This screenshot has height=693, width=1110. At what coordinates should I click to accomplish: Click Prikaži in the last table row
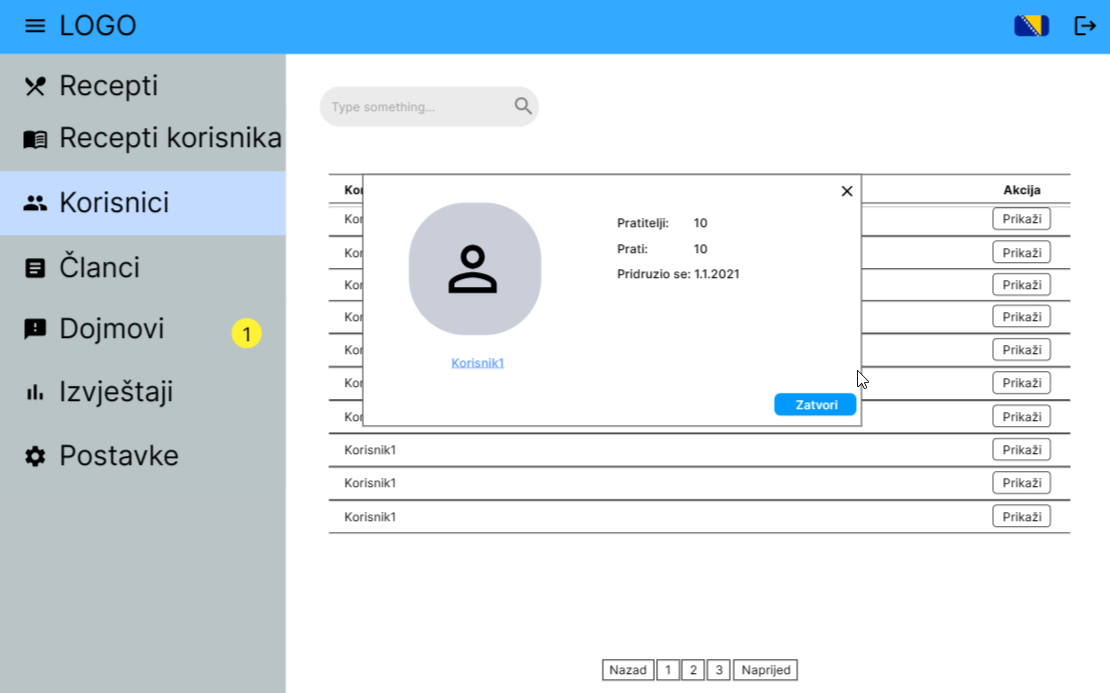(1021, 516)
